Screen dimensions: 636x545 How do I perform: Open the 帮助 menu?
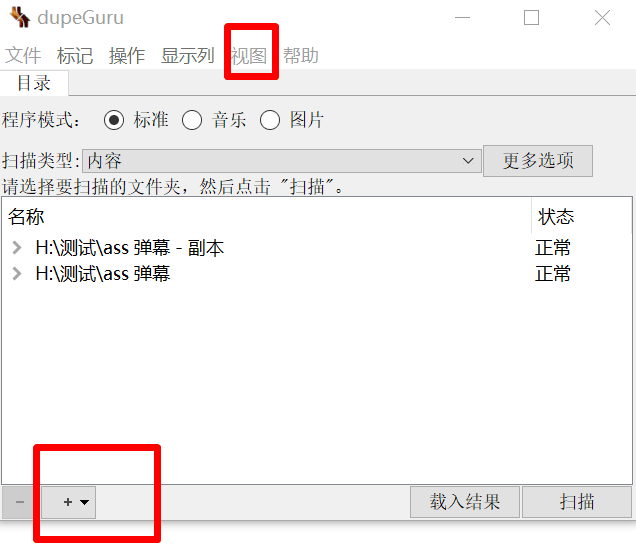click(301, 56)
